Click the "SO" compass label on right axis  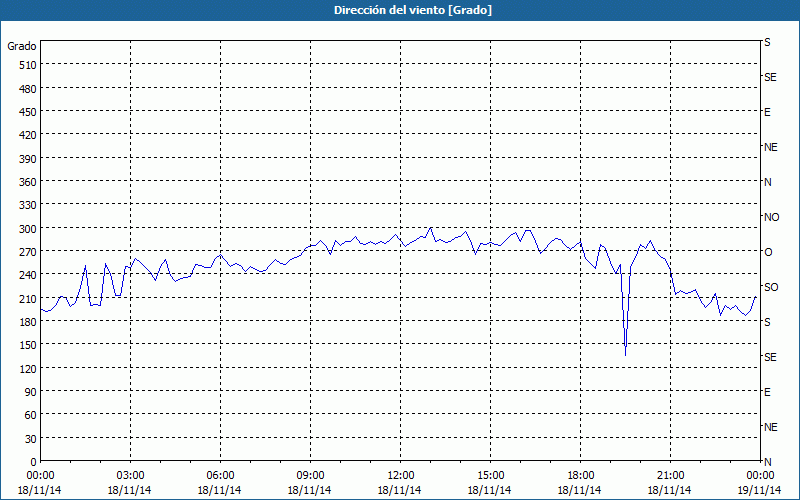[x=771, y=287]
